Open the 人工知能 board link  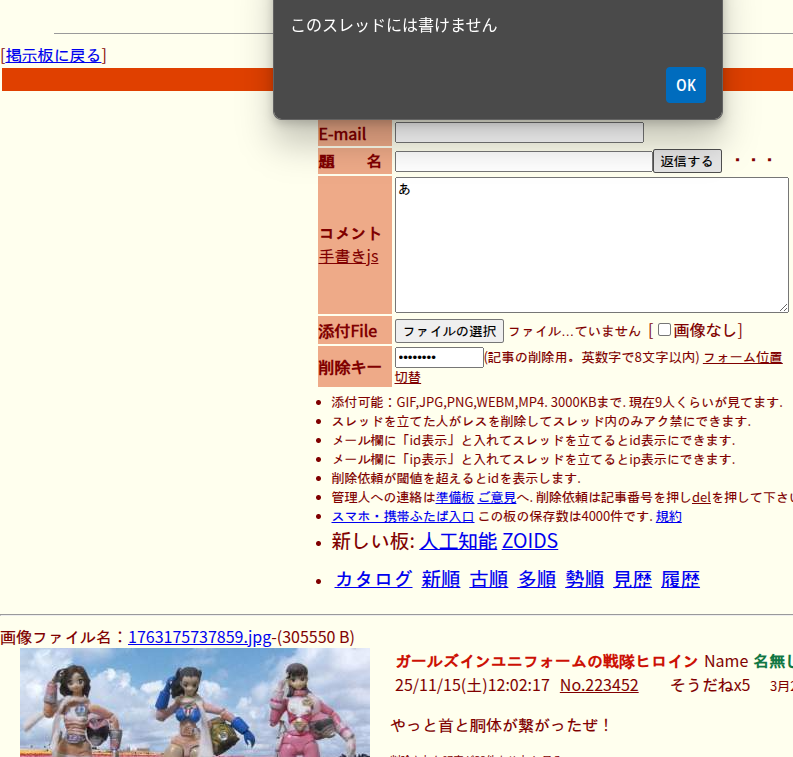(x=458, y=542)
